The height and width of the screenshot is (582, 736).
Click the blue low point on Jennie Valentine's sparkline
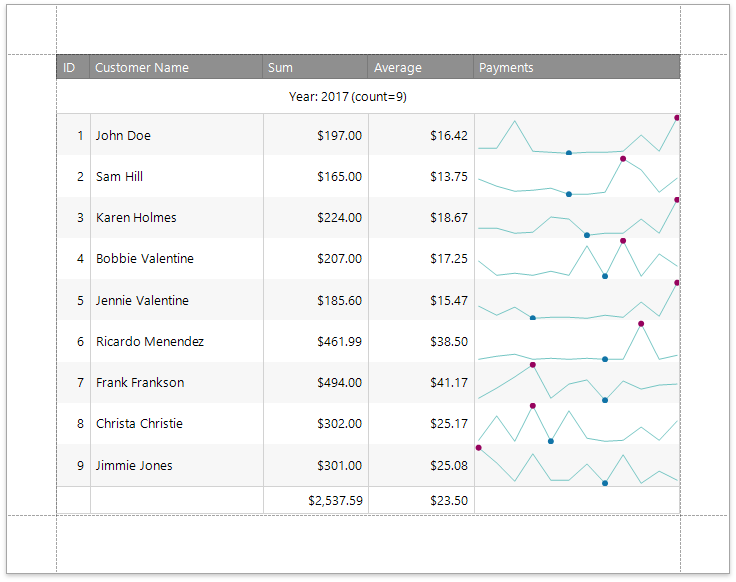click(533, 318)
